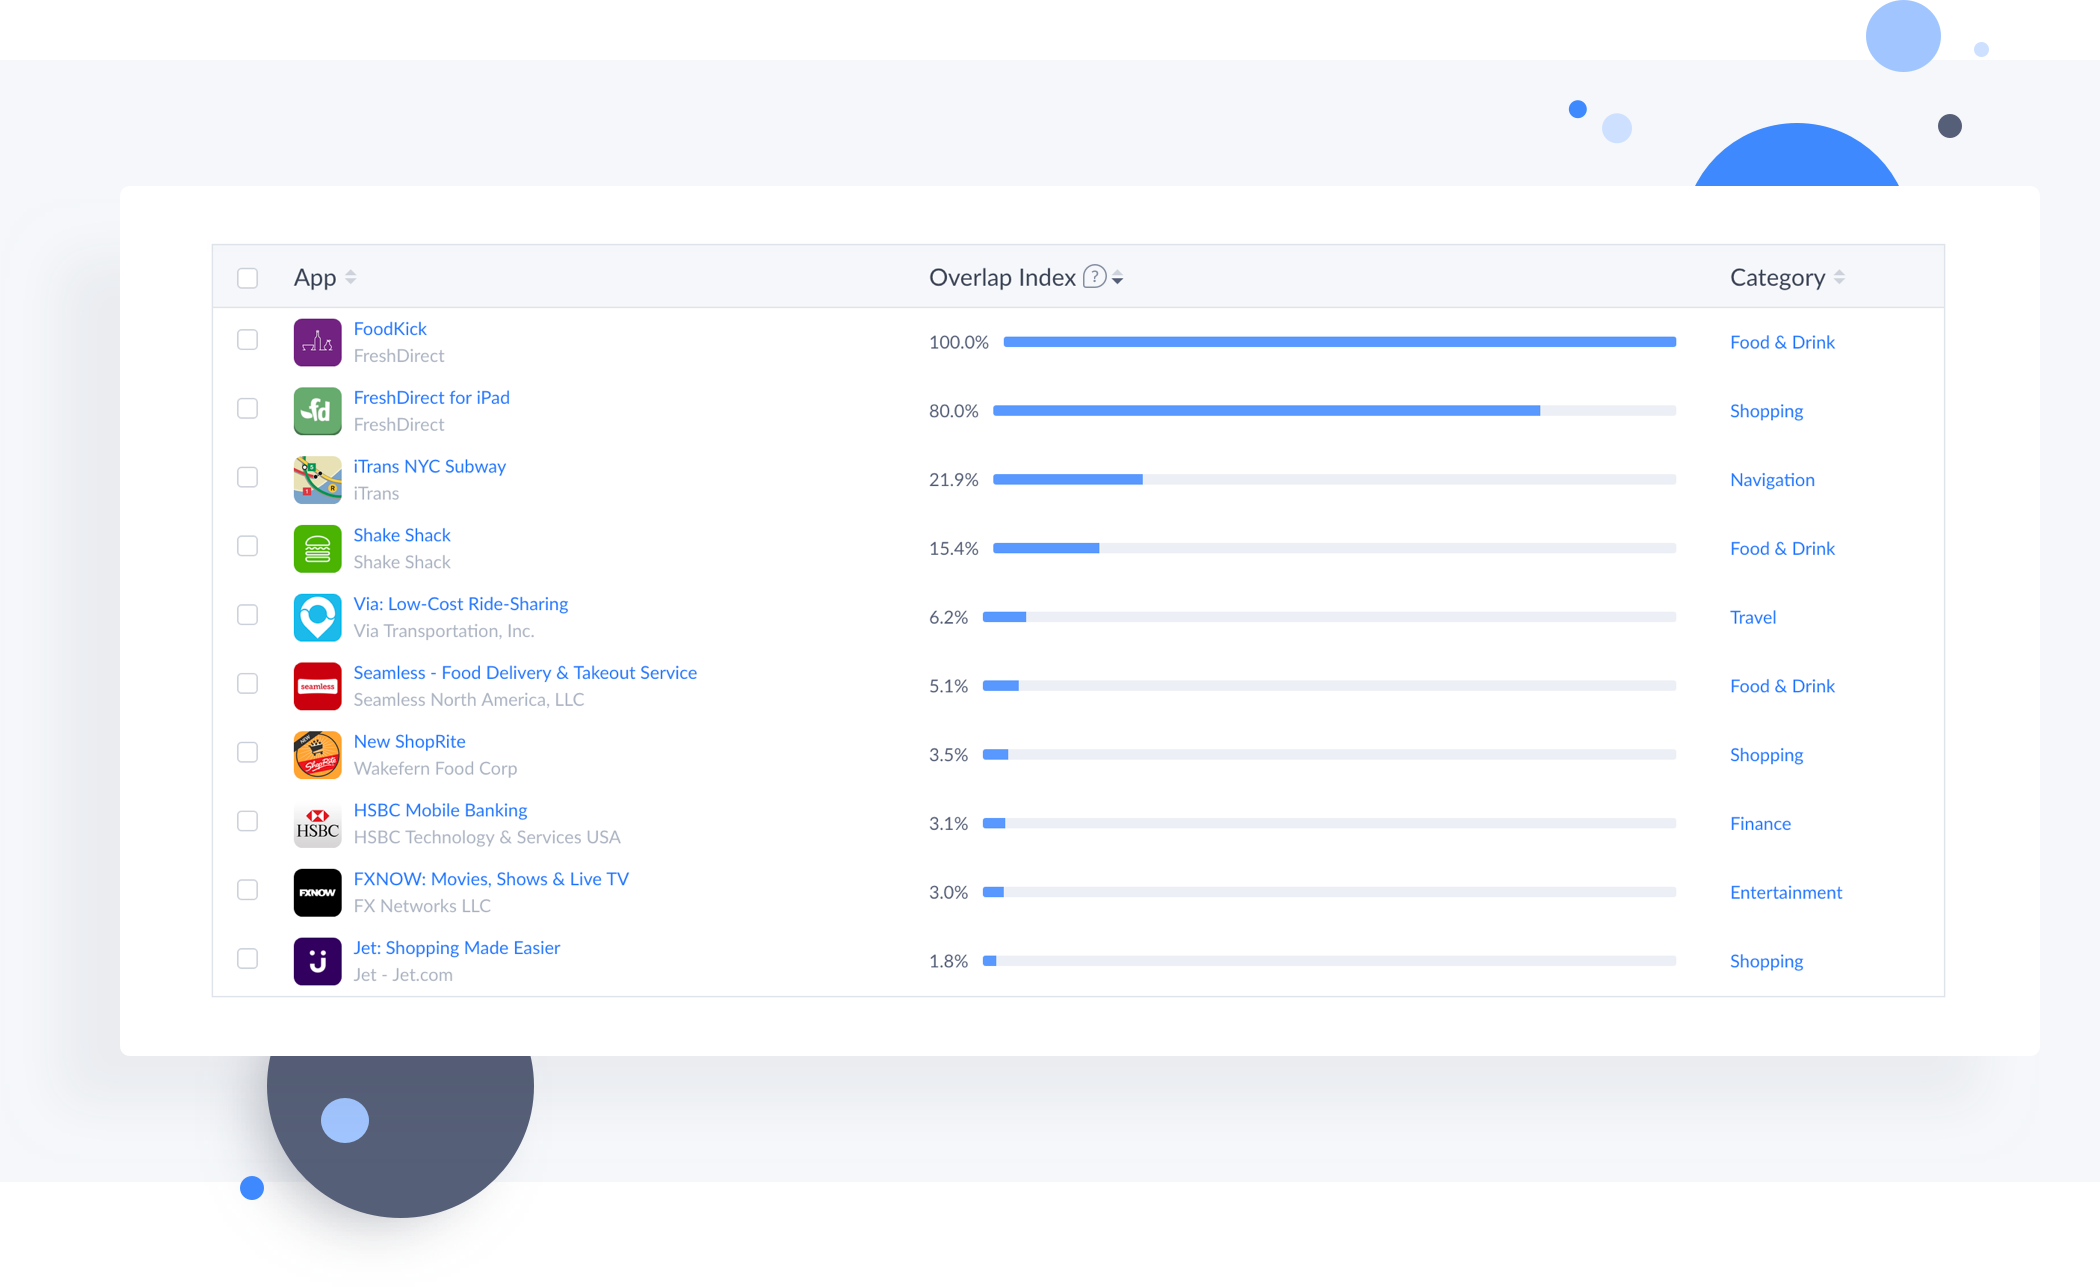Screen dimensions: 2100x1287
Task: Click the Jet - Jet.com publisher text
Action: (403, 975)
